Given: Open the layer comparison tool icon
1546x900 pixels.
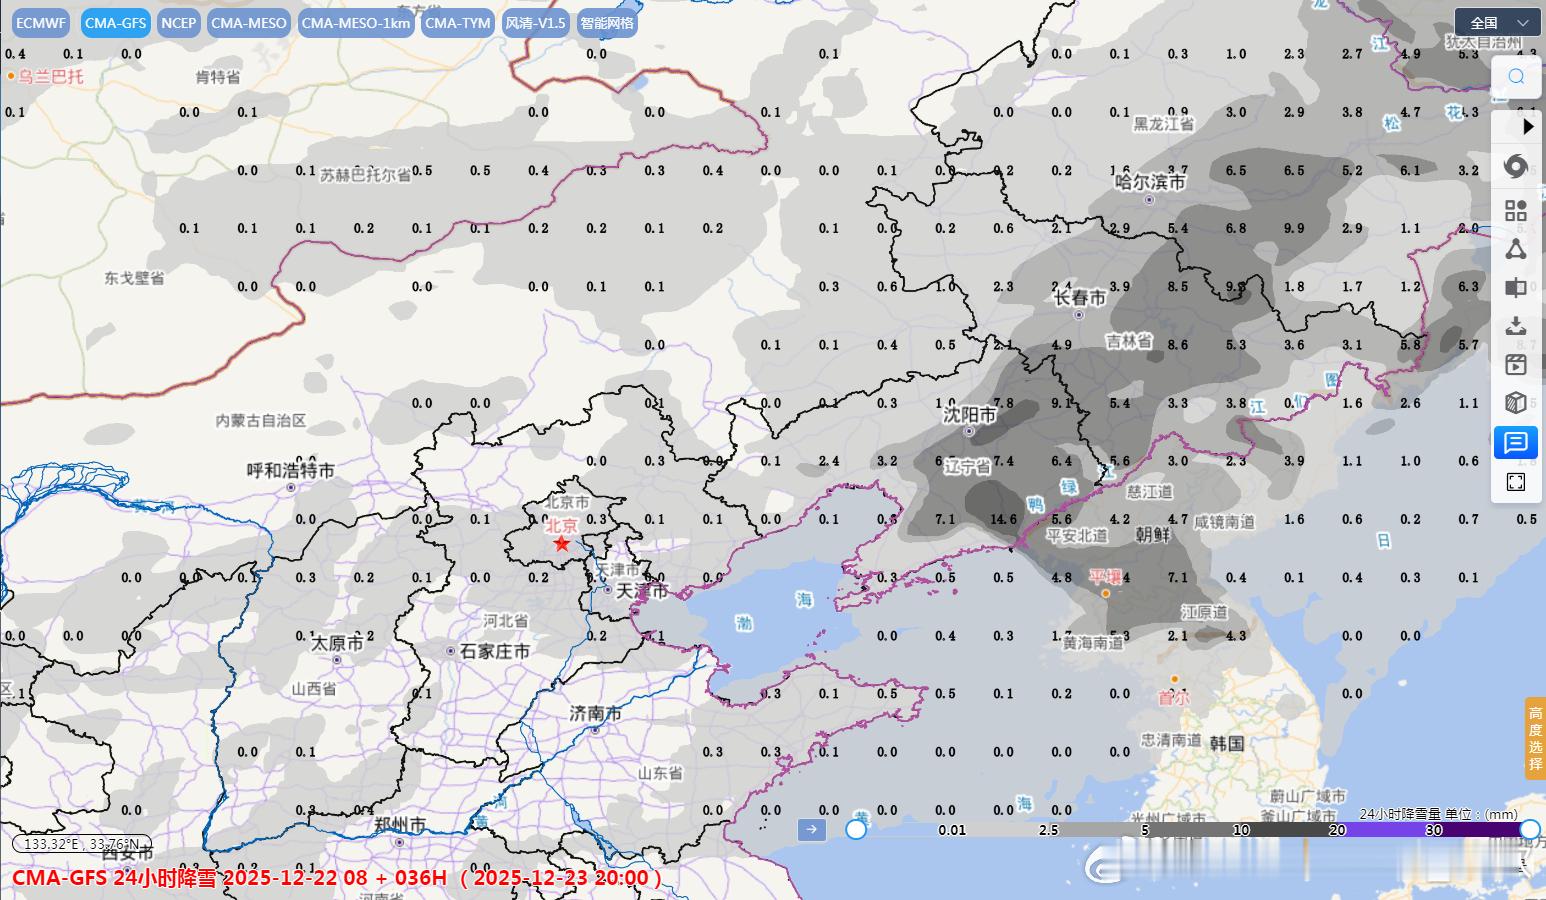Looking at the screenshot, I should [1516, 288].
